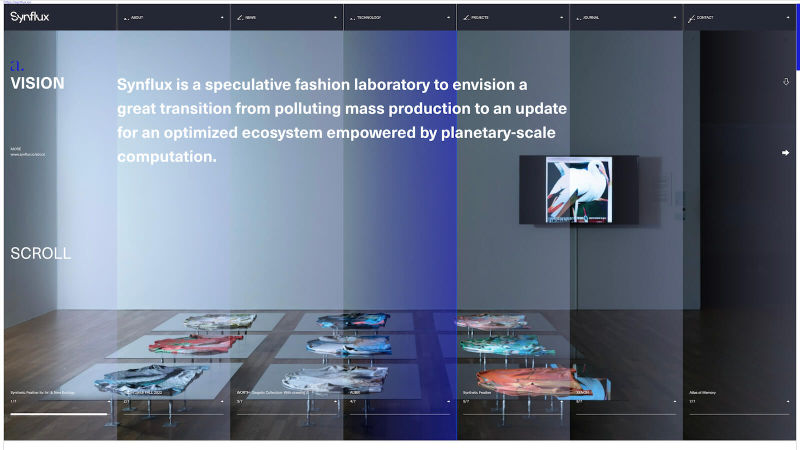Select slide 5/7 Synthetic Feather title
This screenshot has width=800, height=450.
click(x=477, y=392)
